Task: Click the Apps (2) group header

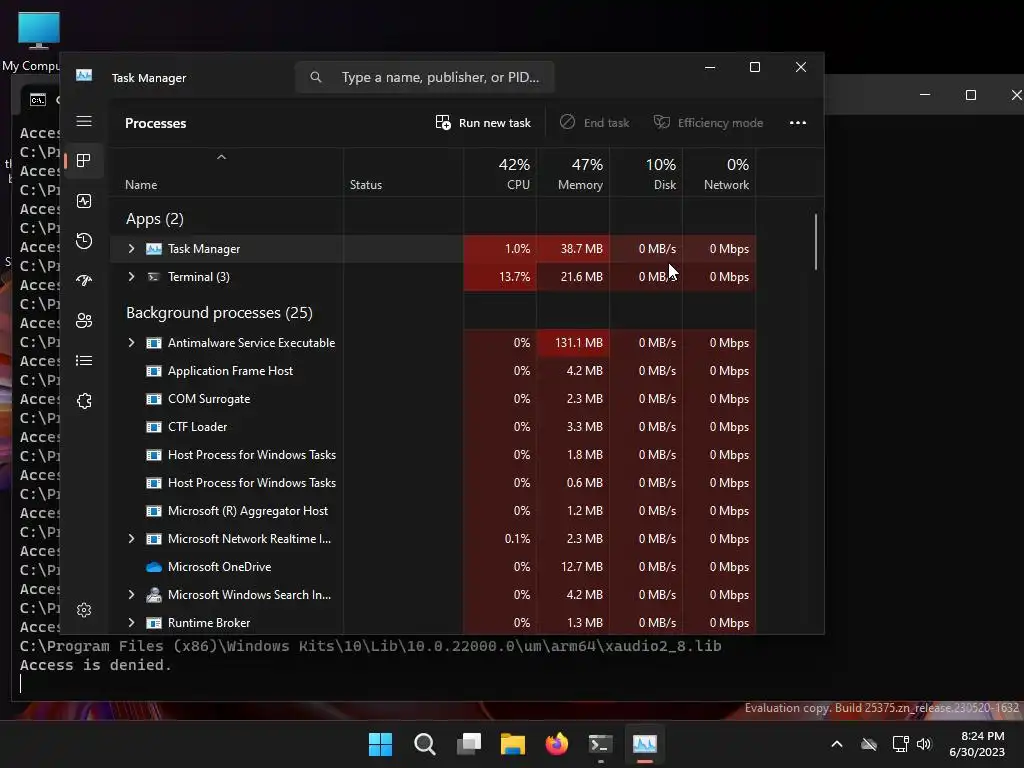Action: [155, 219]
